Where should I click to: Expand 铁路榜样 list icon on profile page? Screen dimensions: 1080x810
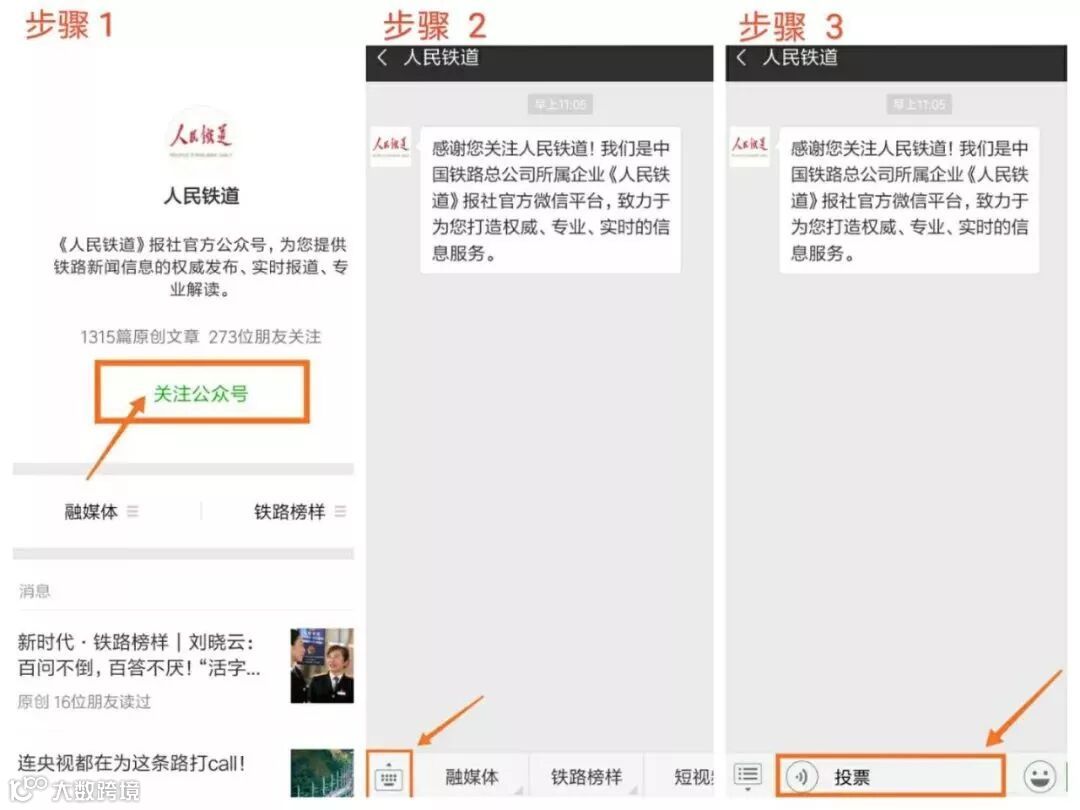[x=340, y=511]
